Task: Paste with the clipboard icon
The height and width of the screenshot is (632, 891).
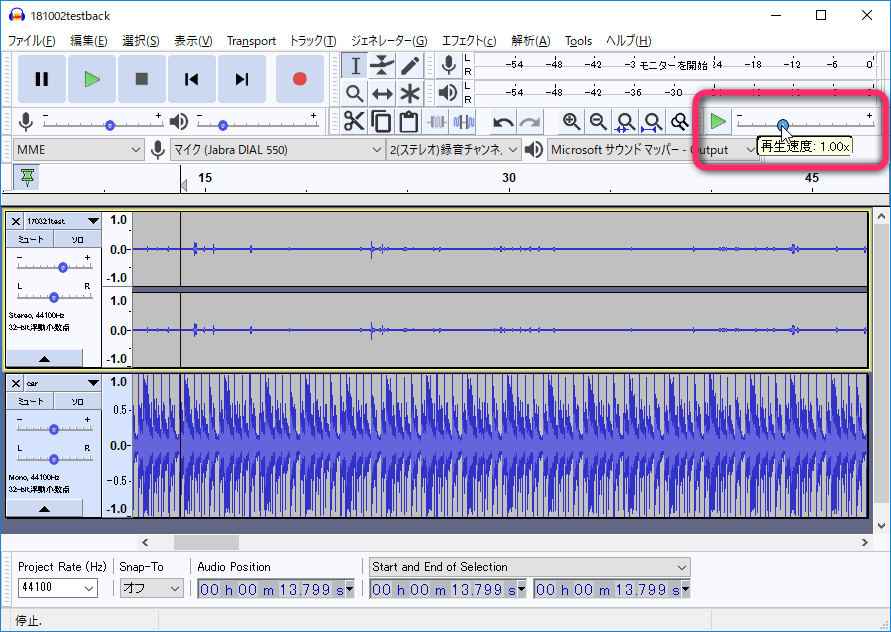Action: 409,121
